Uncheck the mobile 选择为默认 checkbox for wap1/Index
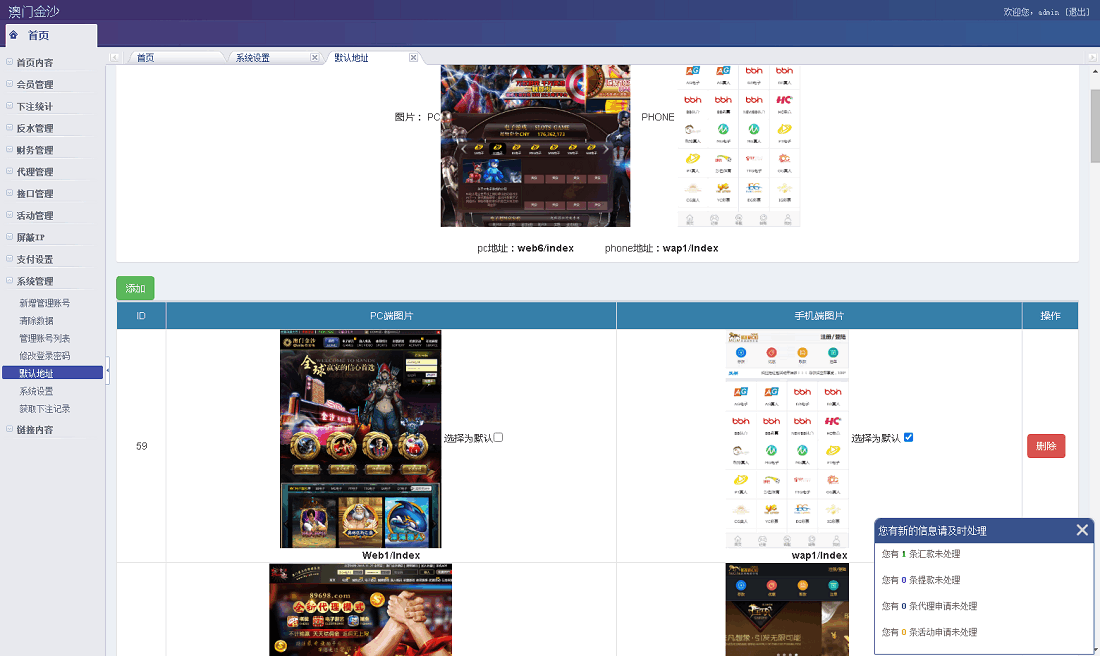The width and height of the screenshot is (1100, 656). click(x=908, y=438)
